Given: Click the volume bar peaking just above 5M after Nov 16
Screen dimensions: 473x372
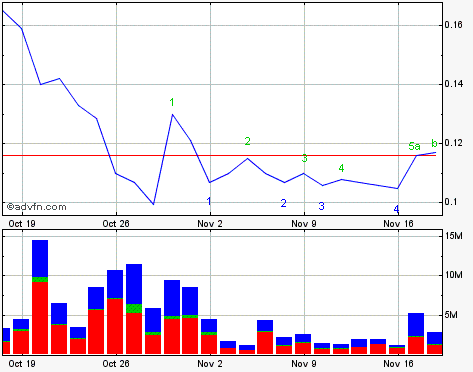Looking at the screenshot, I should 416,333.
